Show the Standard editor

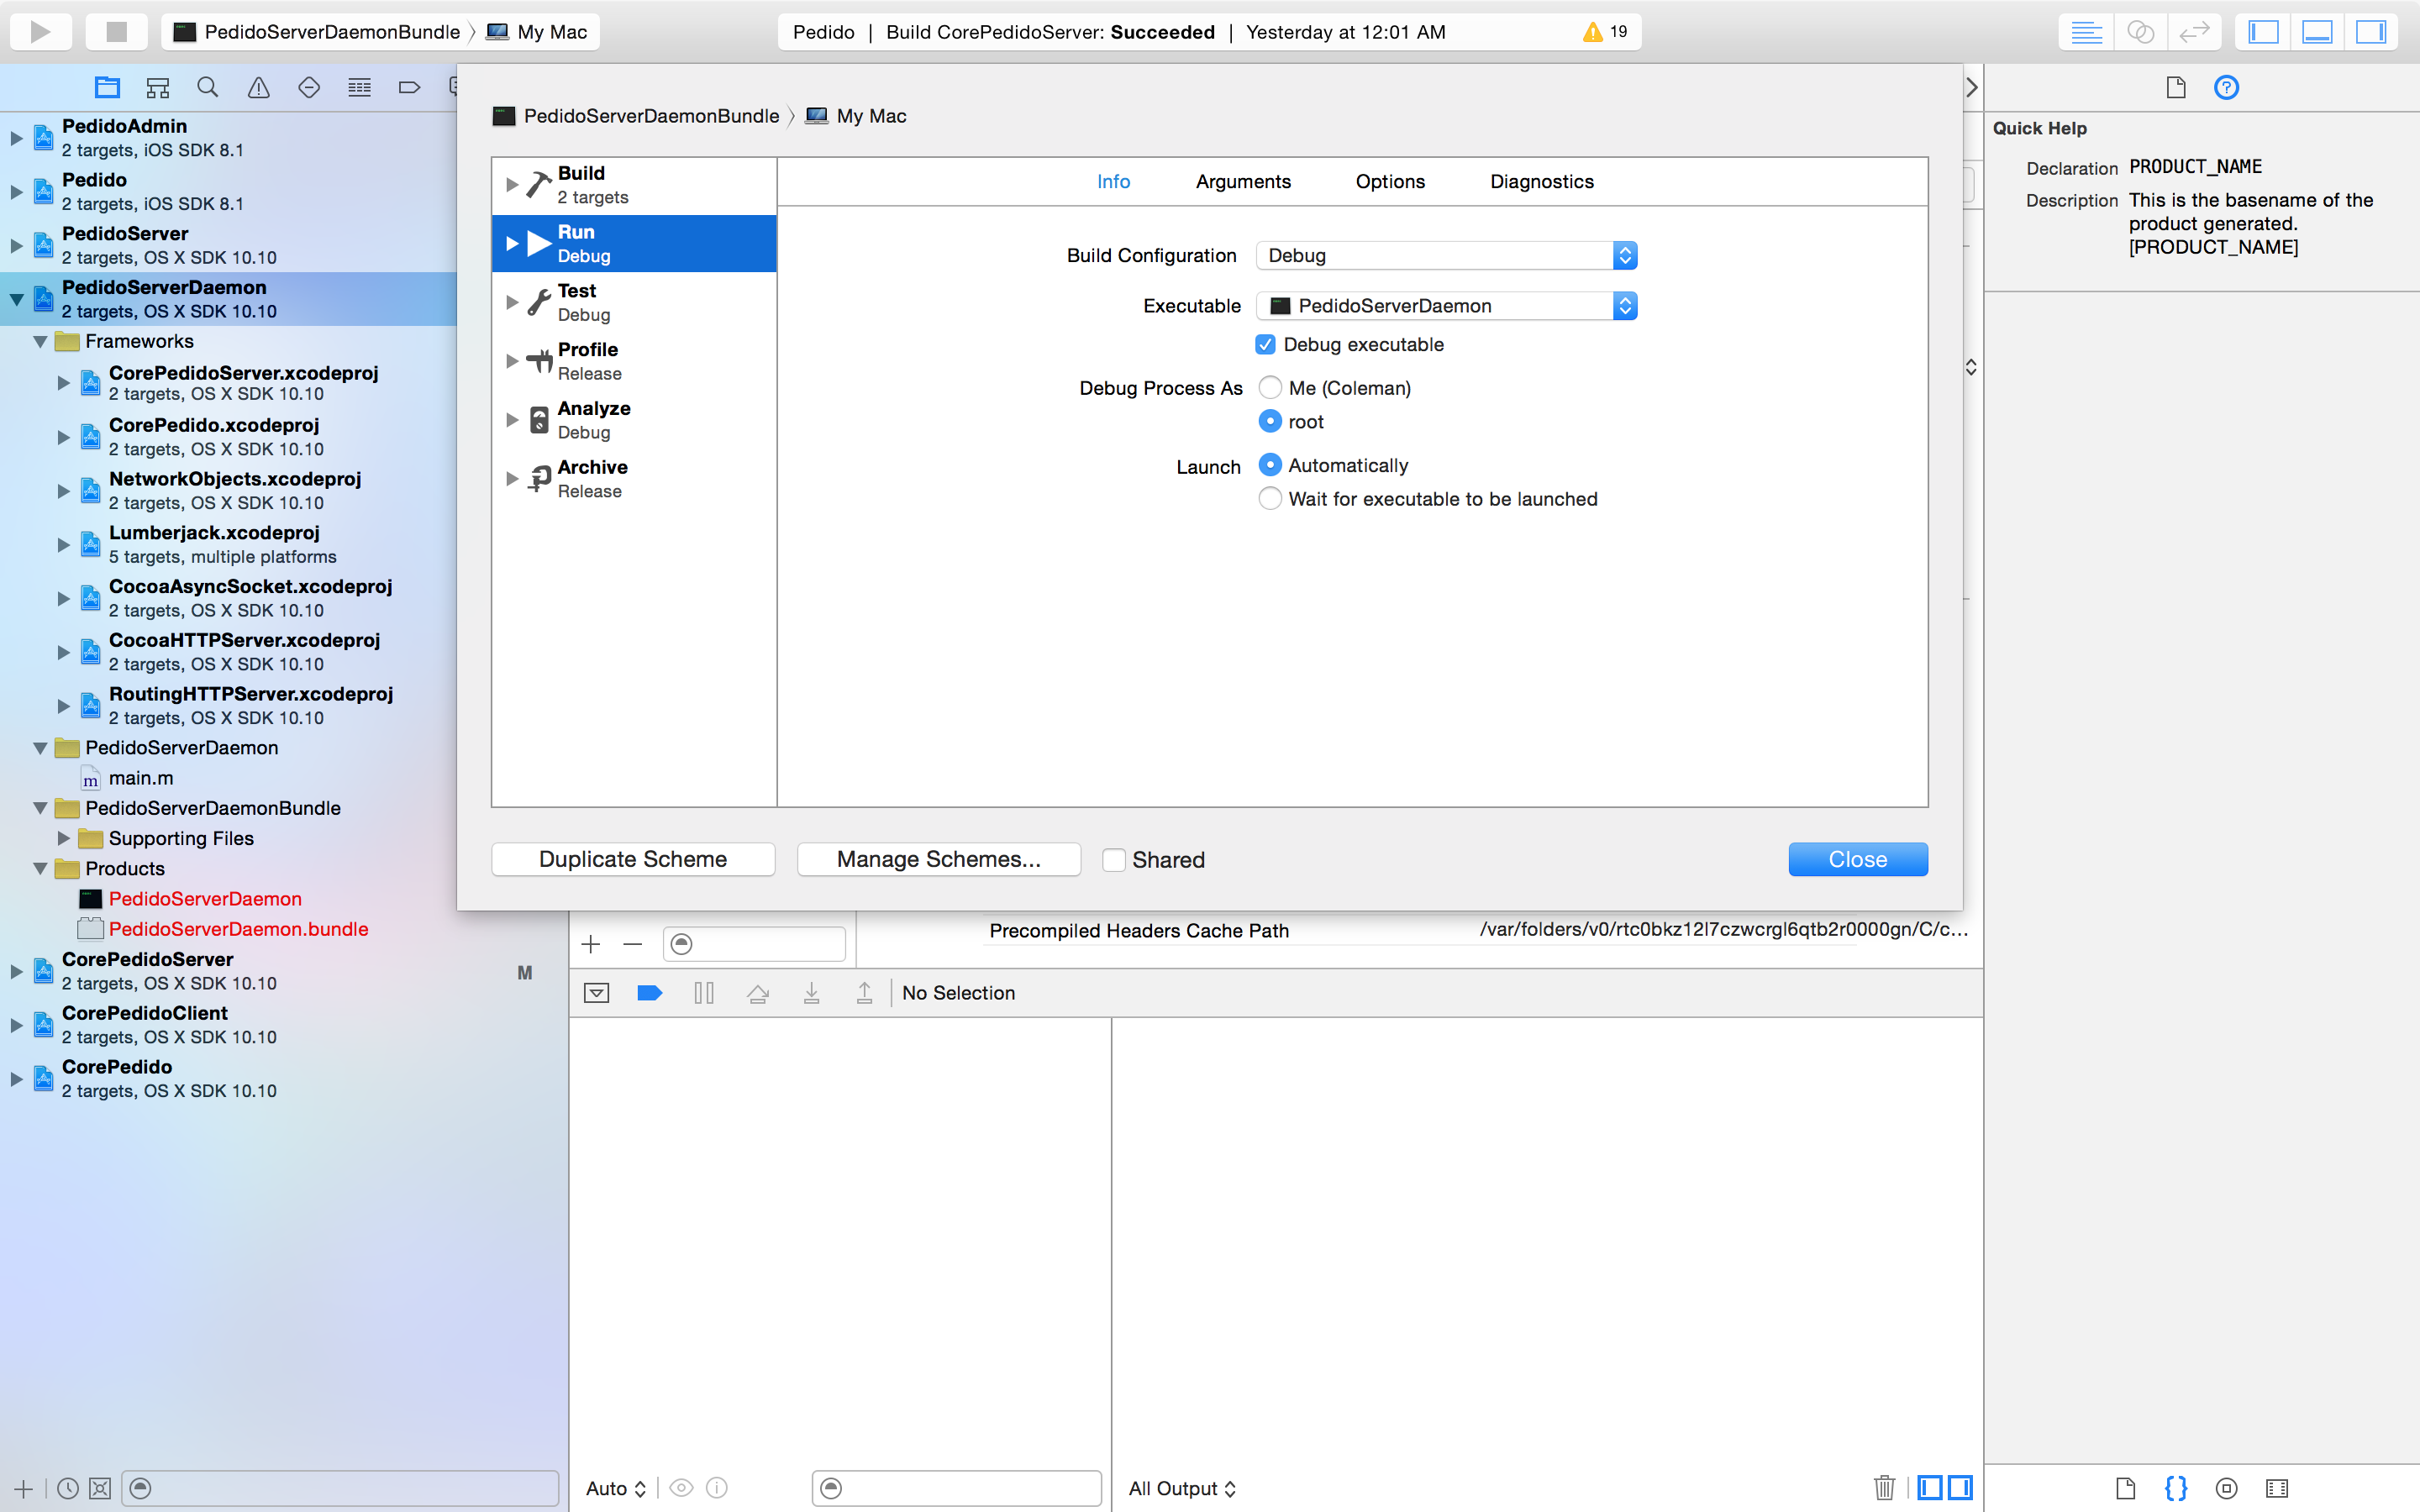2086,31
